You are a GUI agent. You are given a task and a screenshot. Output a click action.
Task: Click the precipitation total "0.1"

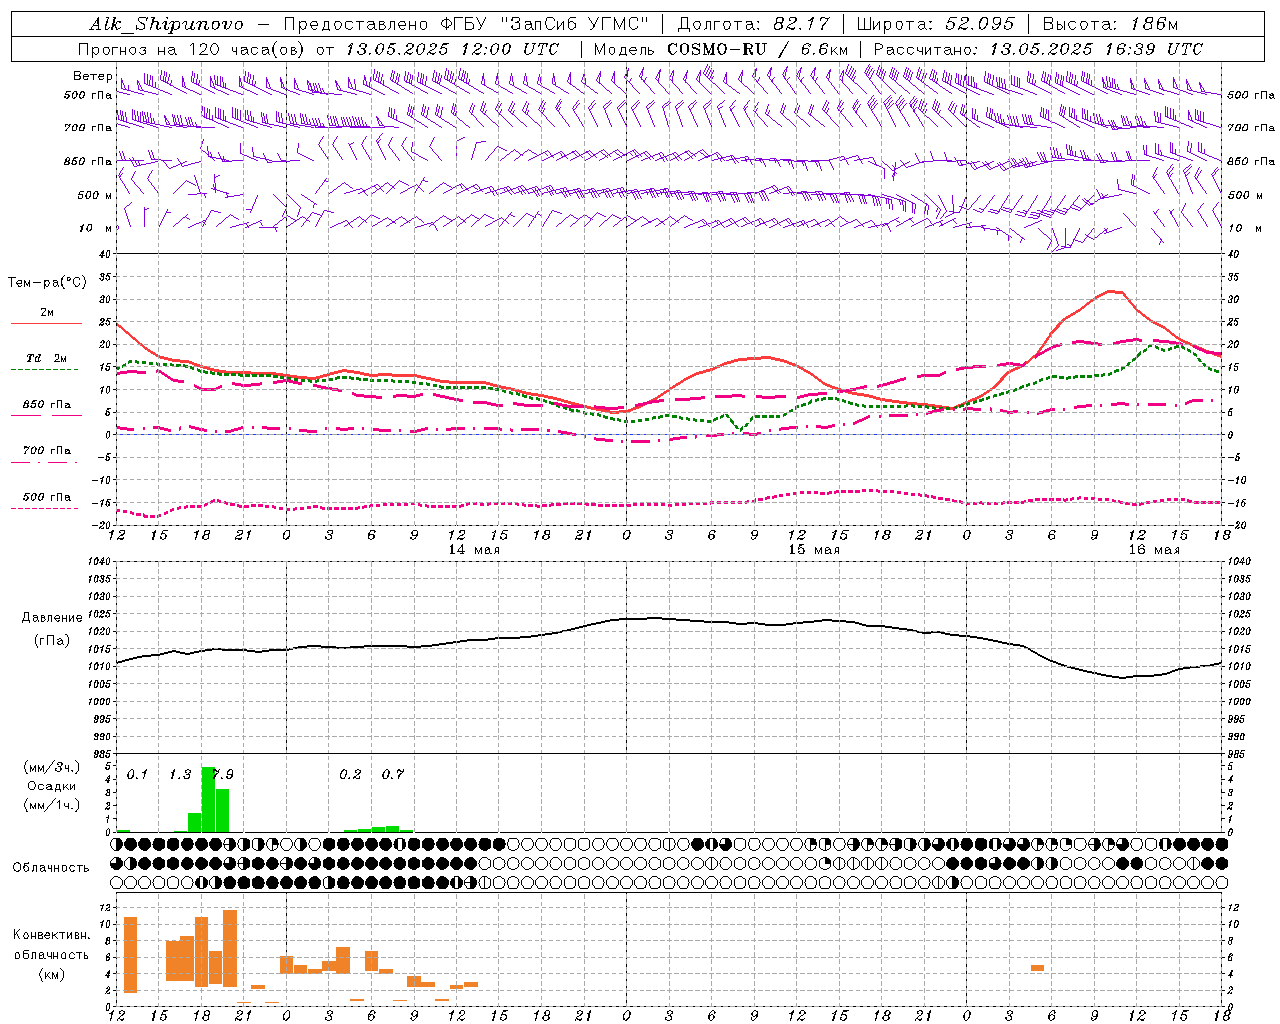coord(137,774)
